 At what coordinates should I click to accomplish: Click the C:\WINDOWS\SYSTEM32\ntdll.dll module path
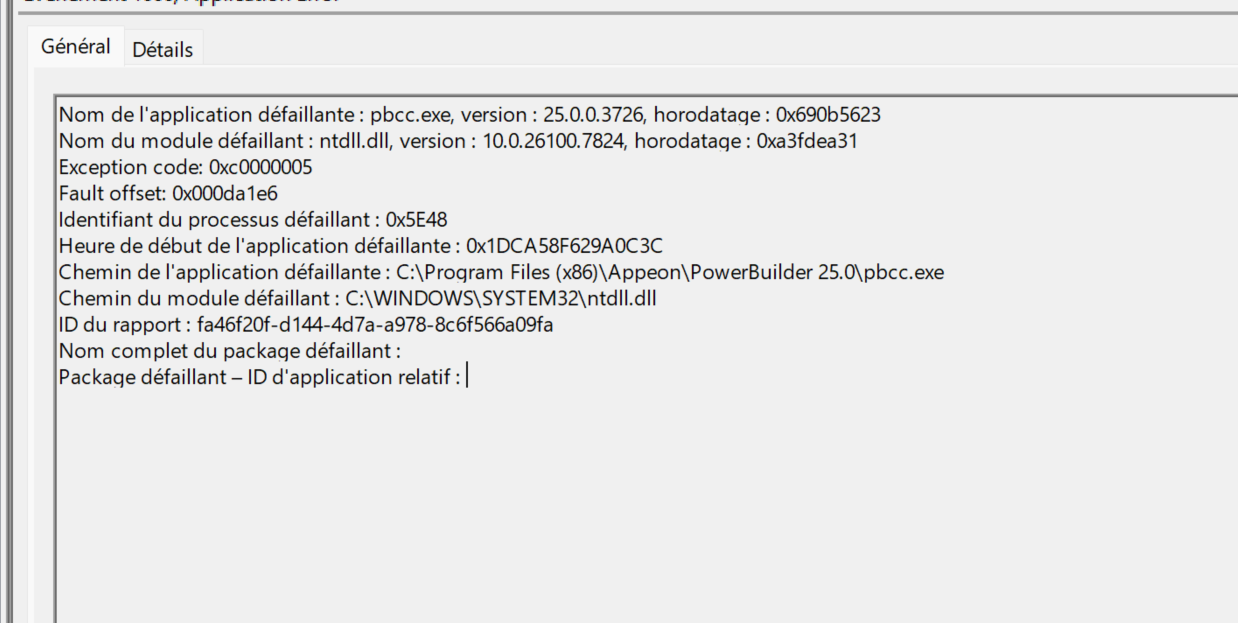click(x=501, y=298)
